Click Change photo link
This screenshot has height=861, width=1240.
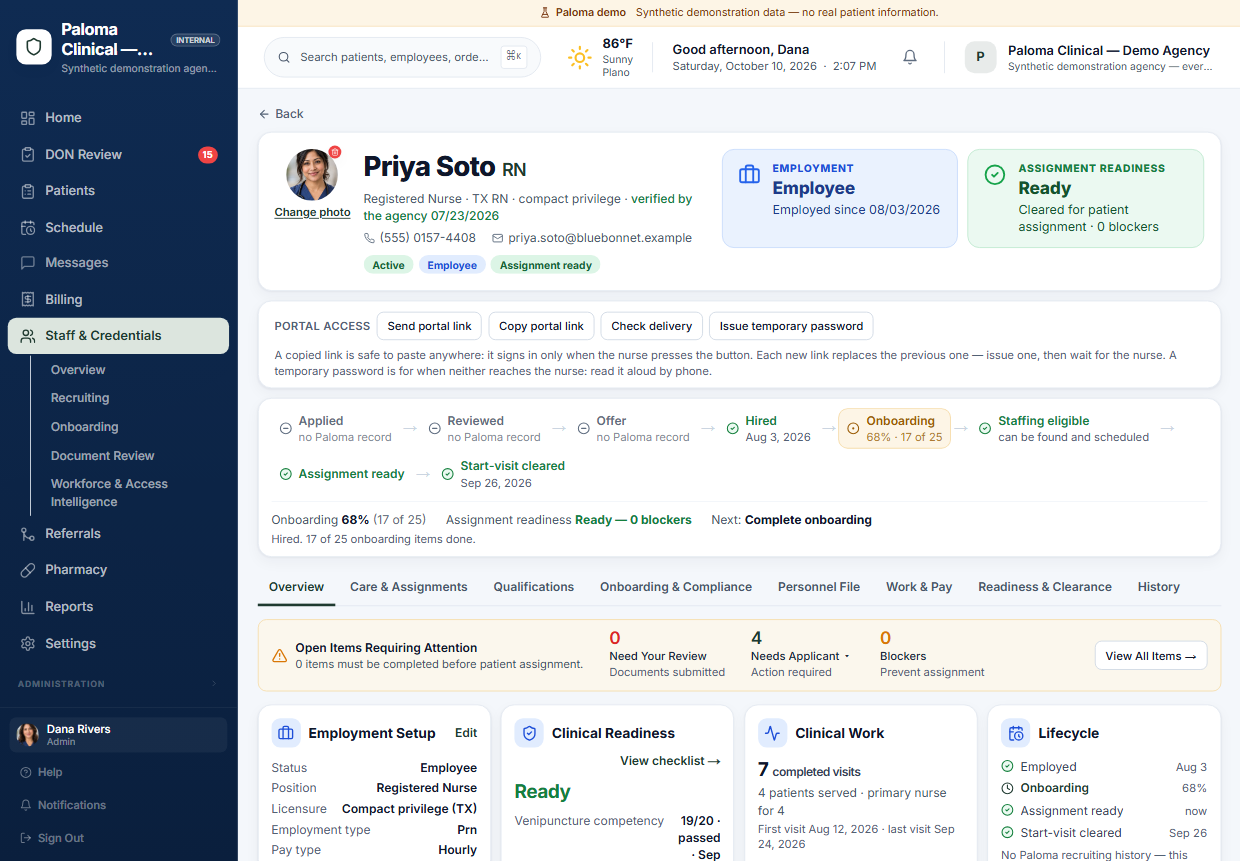coord(313,212)
